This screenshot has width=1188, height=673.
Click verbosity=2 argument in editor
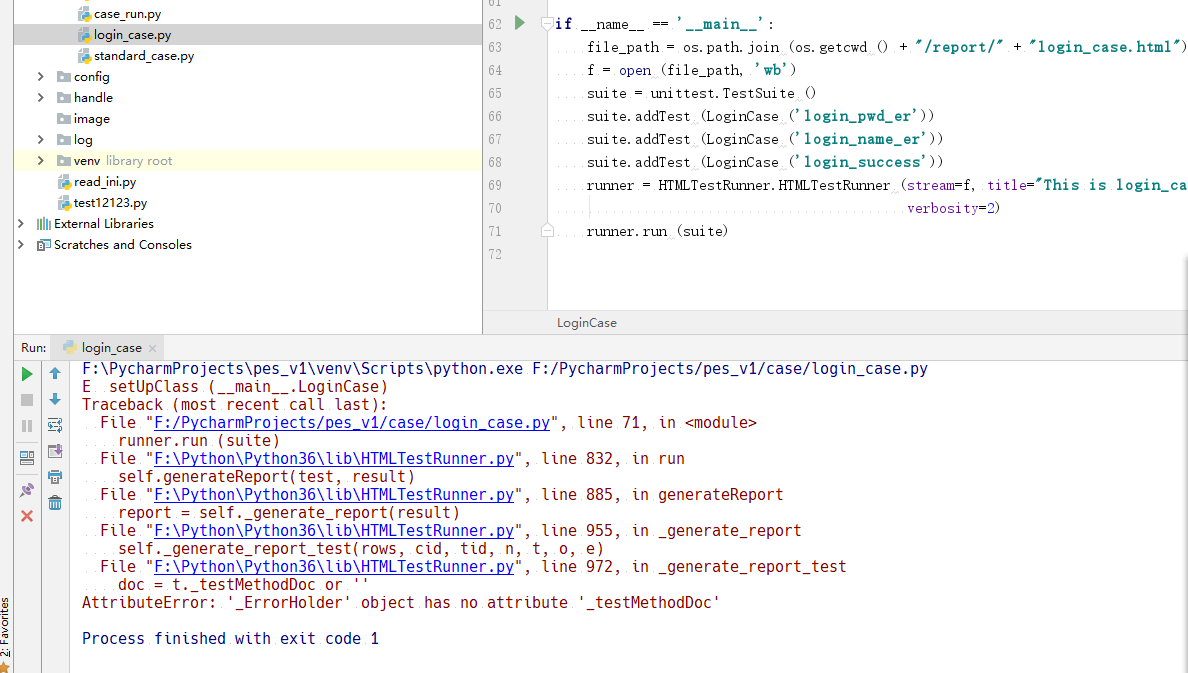[953, 208]
